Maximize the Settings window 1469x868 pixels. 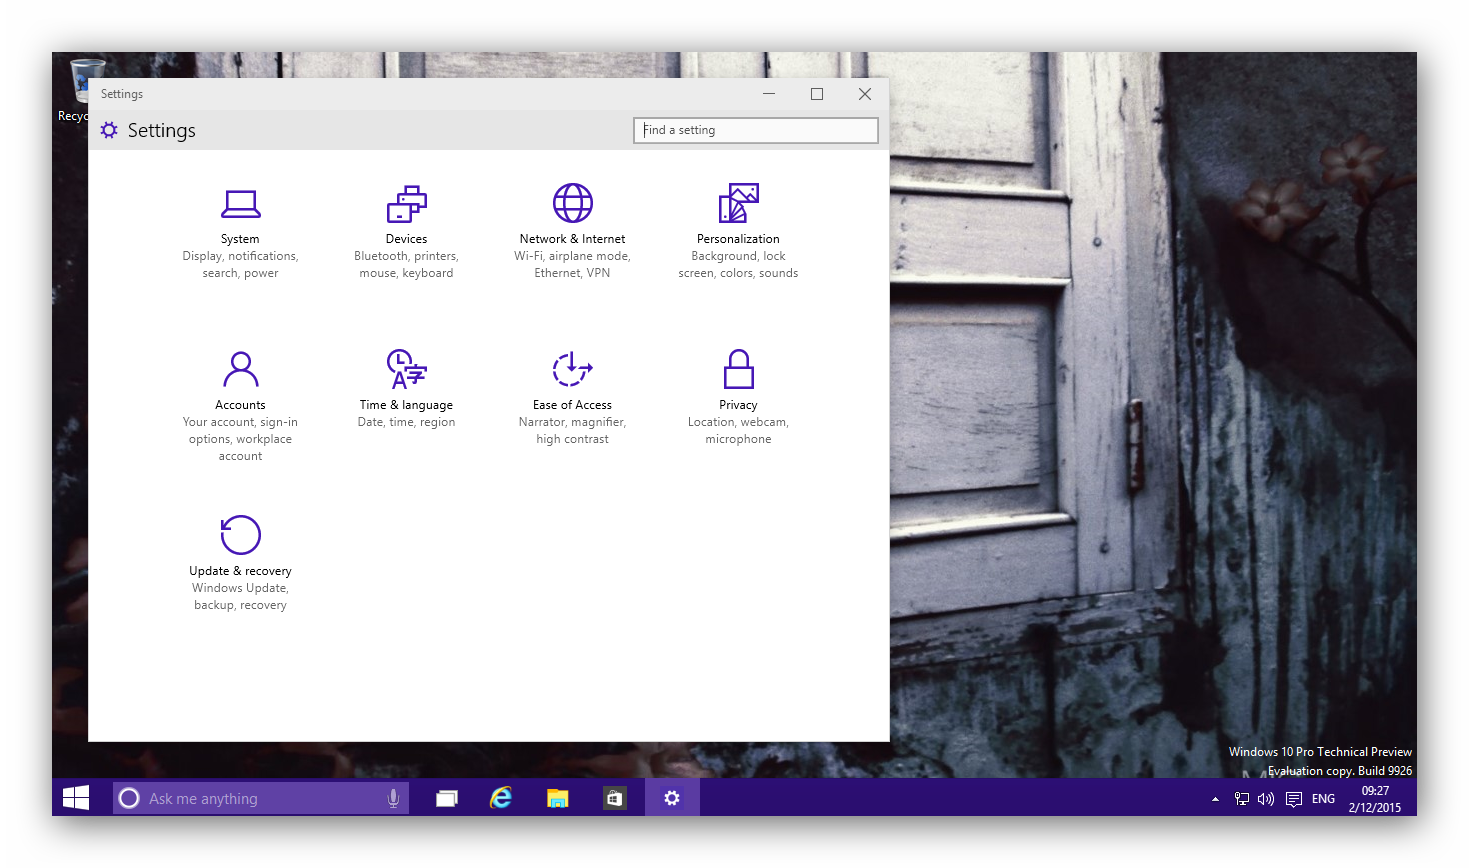(817, 94)
